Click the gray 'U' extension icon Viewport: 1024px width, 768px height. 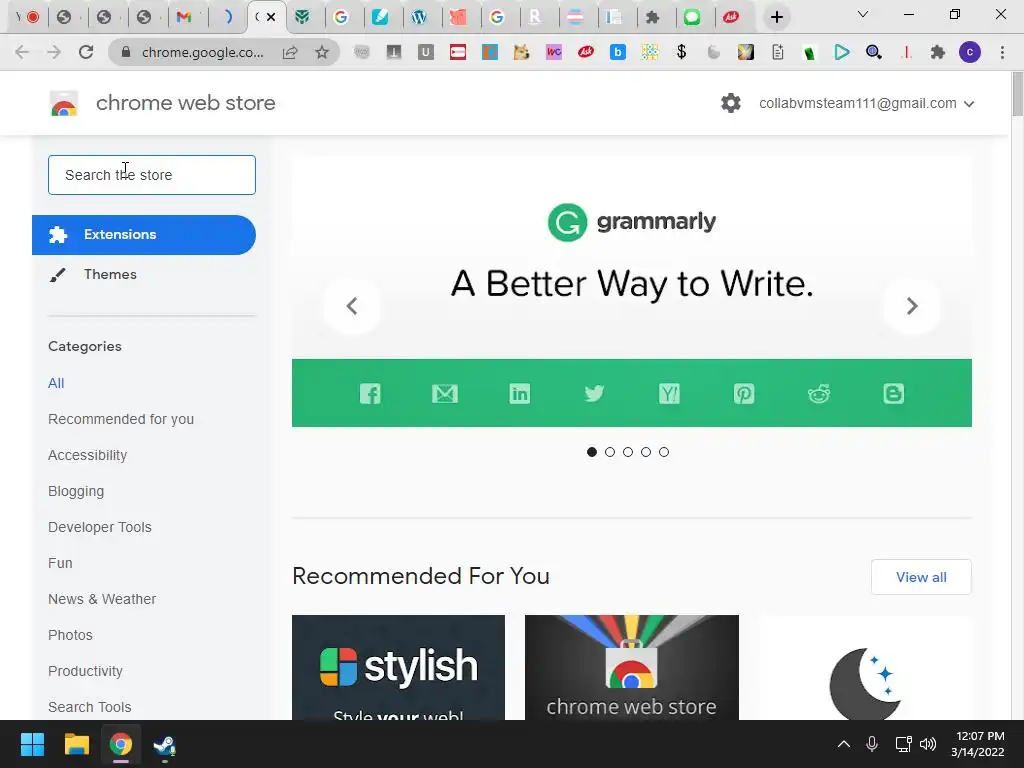(x=426, y=52)
